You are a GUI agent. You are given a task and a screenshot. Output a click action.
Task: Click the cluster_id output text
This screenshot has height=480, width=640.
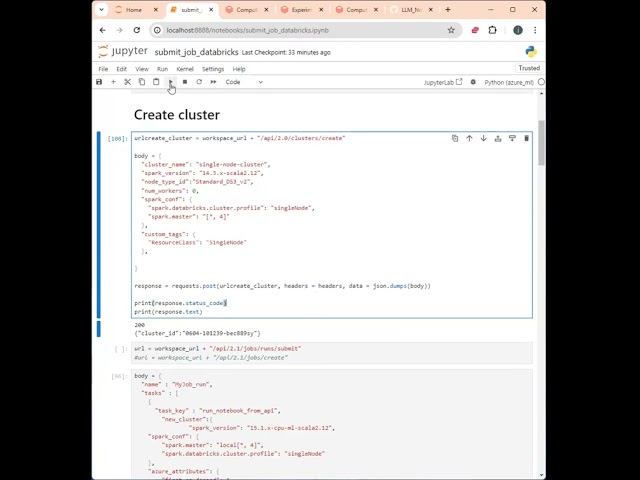[x=198, y=333]
